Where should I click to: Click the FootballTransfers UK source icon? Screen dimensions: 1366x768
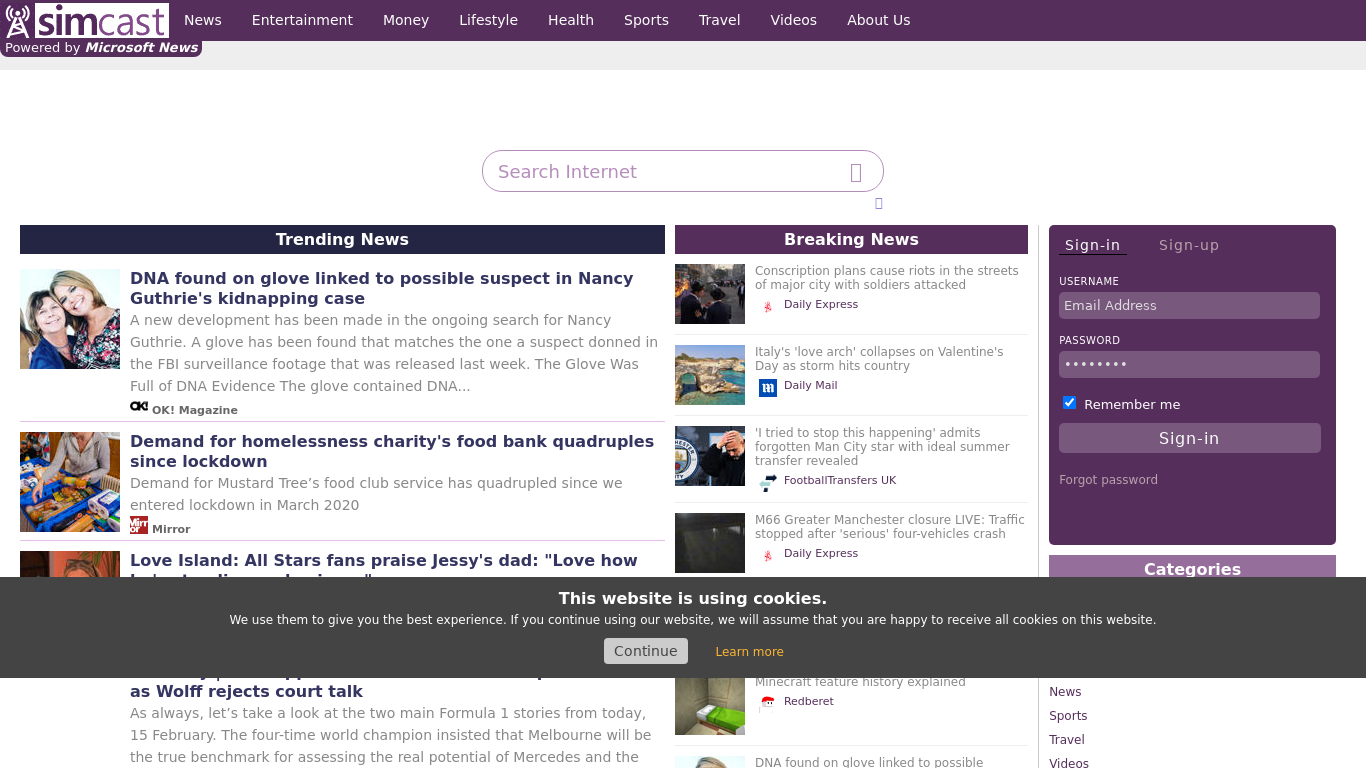(767, 482)
